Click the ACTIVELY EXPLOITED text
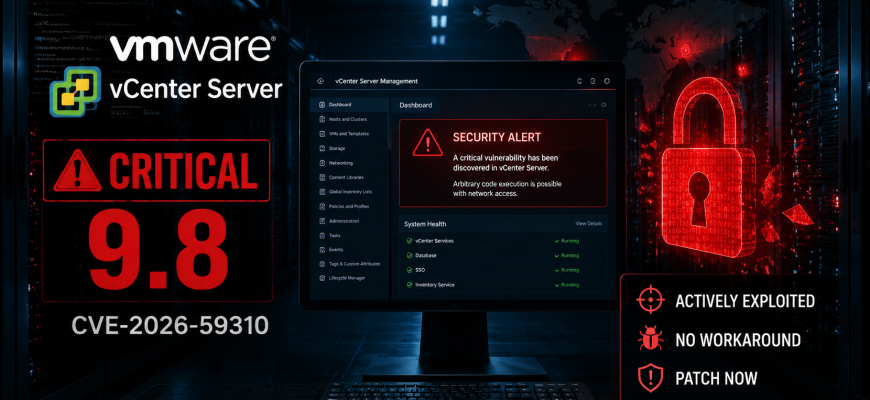 745,302
